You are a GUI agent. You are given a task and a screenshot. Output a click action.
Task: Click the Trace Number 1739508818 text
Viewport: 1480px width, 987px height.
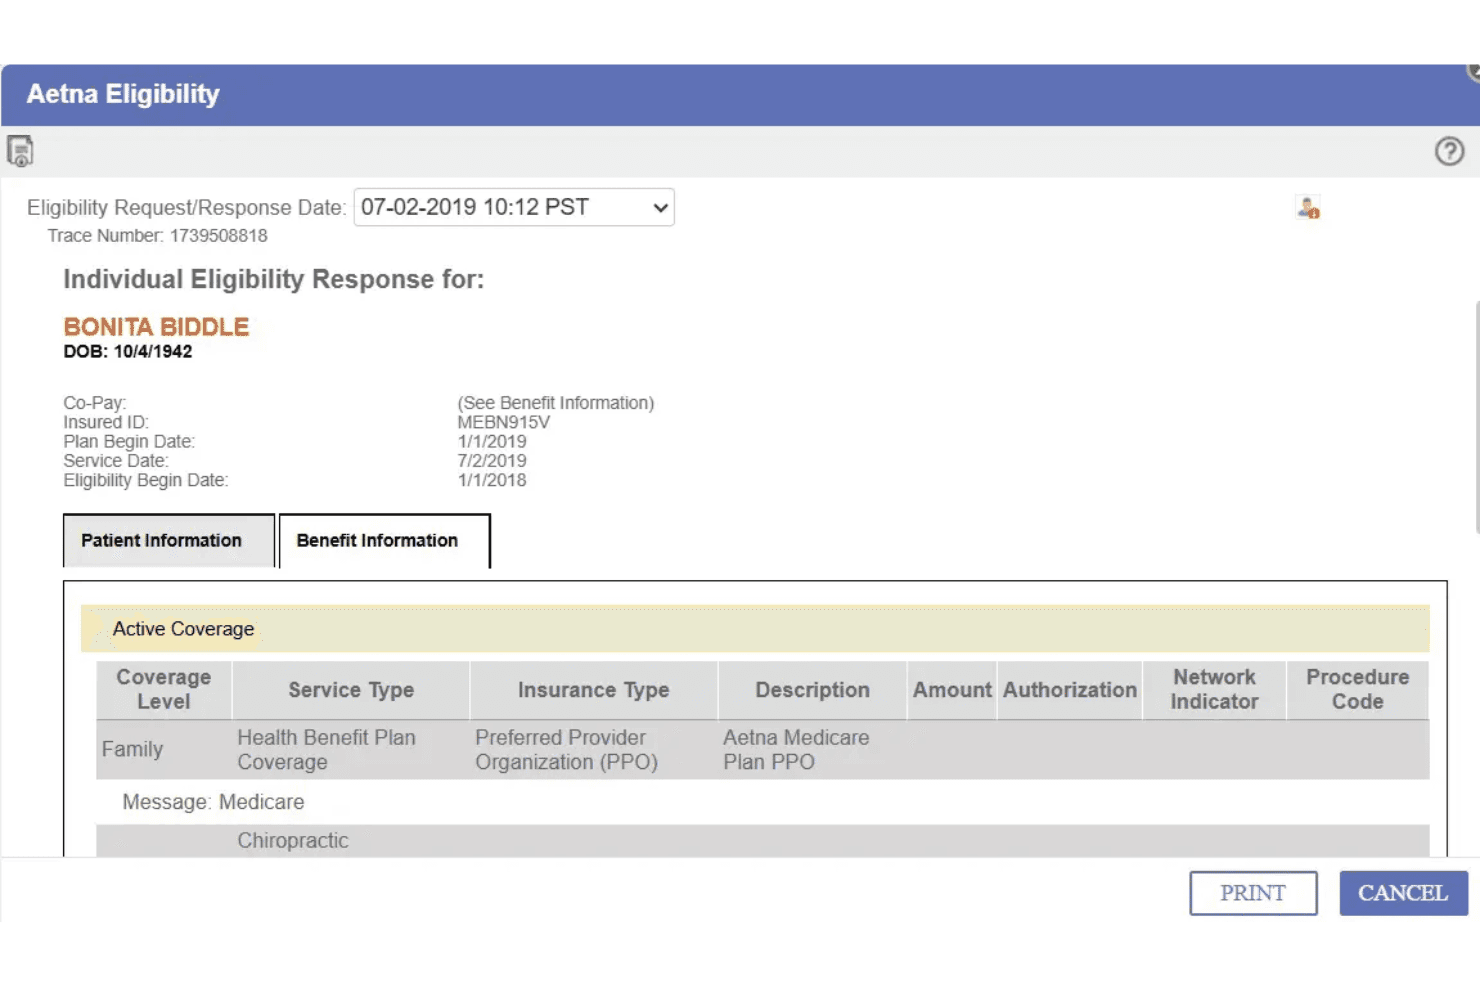pyautogui.click(x=157, y=236)
